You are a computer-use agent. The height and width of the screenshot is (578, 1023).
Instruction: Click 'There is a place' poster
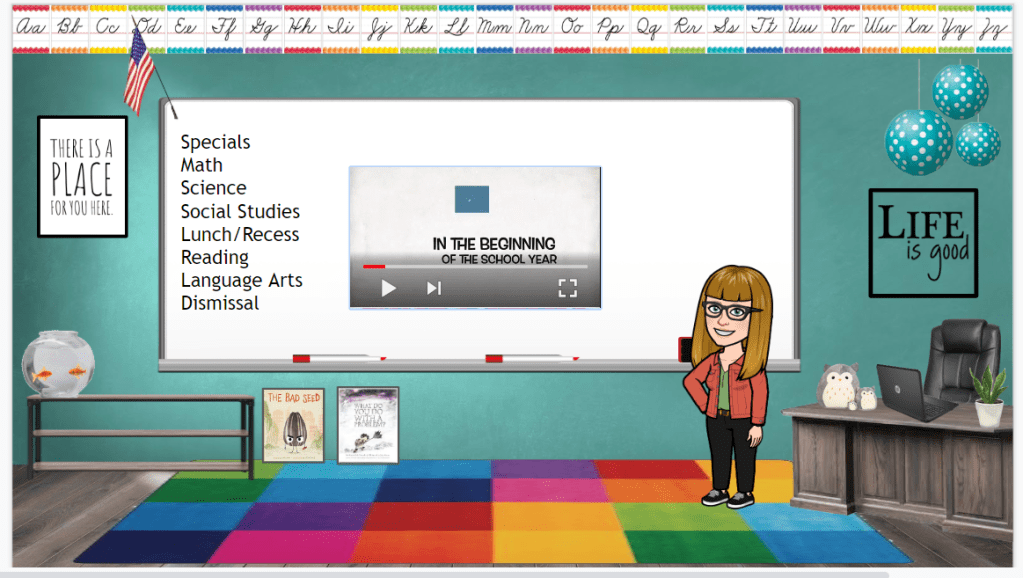(x=82, y=176)
